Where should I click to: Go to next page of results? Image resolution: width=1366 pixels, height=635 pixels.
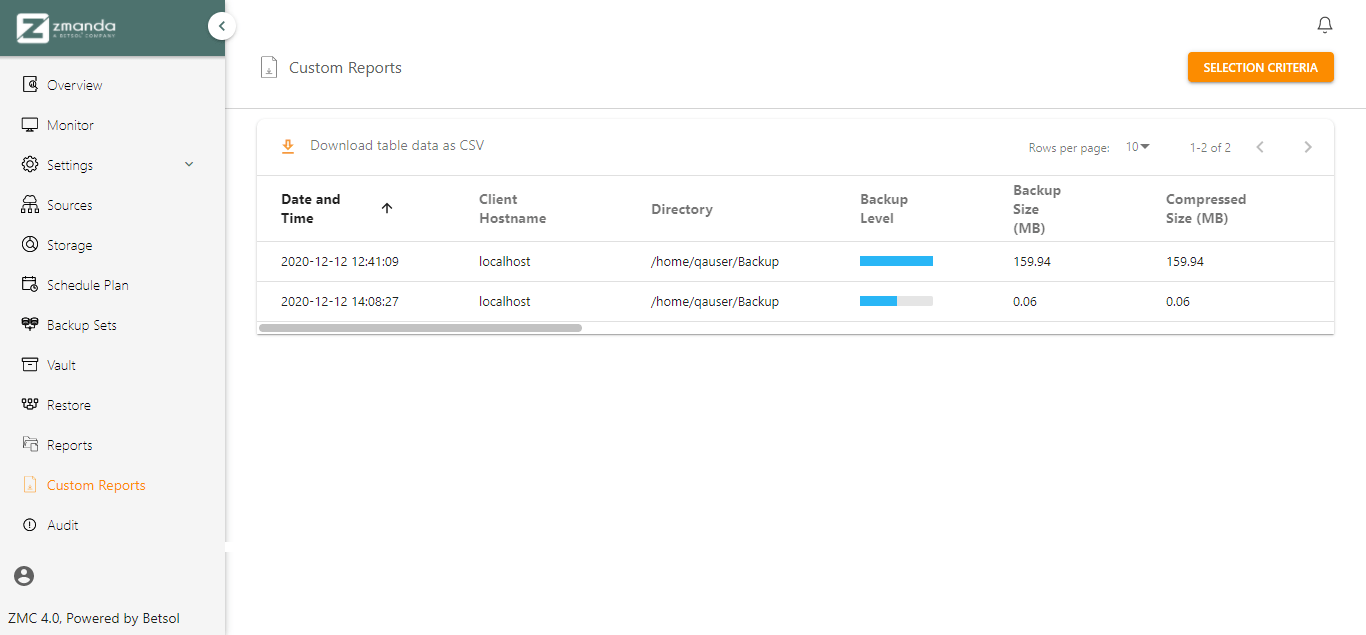coord(1308,147)
